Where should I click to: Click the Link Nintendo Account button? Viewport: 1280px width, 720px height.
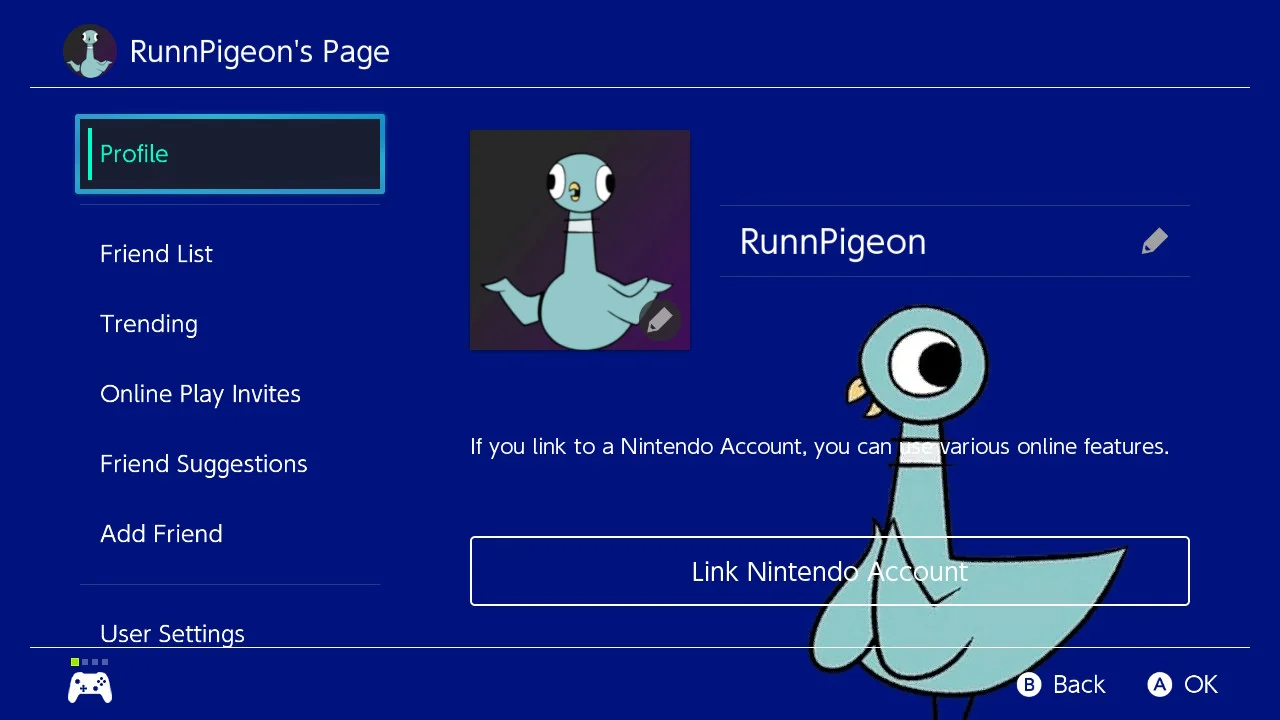coord(830,571)
